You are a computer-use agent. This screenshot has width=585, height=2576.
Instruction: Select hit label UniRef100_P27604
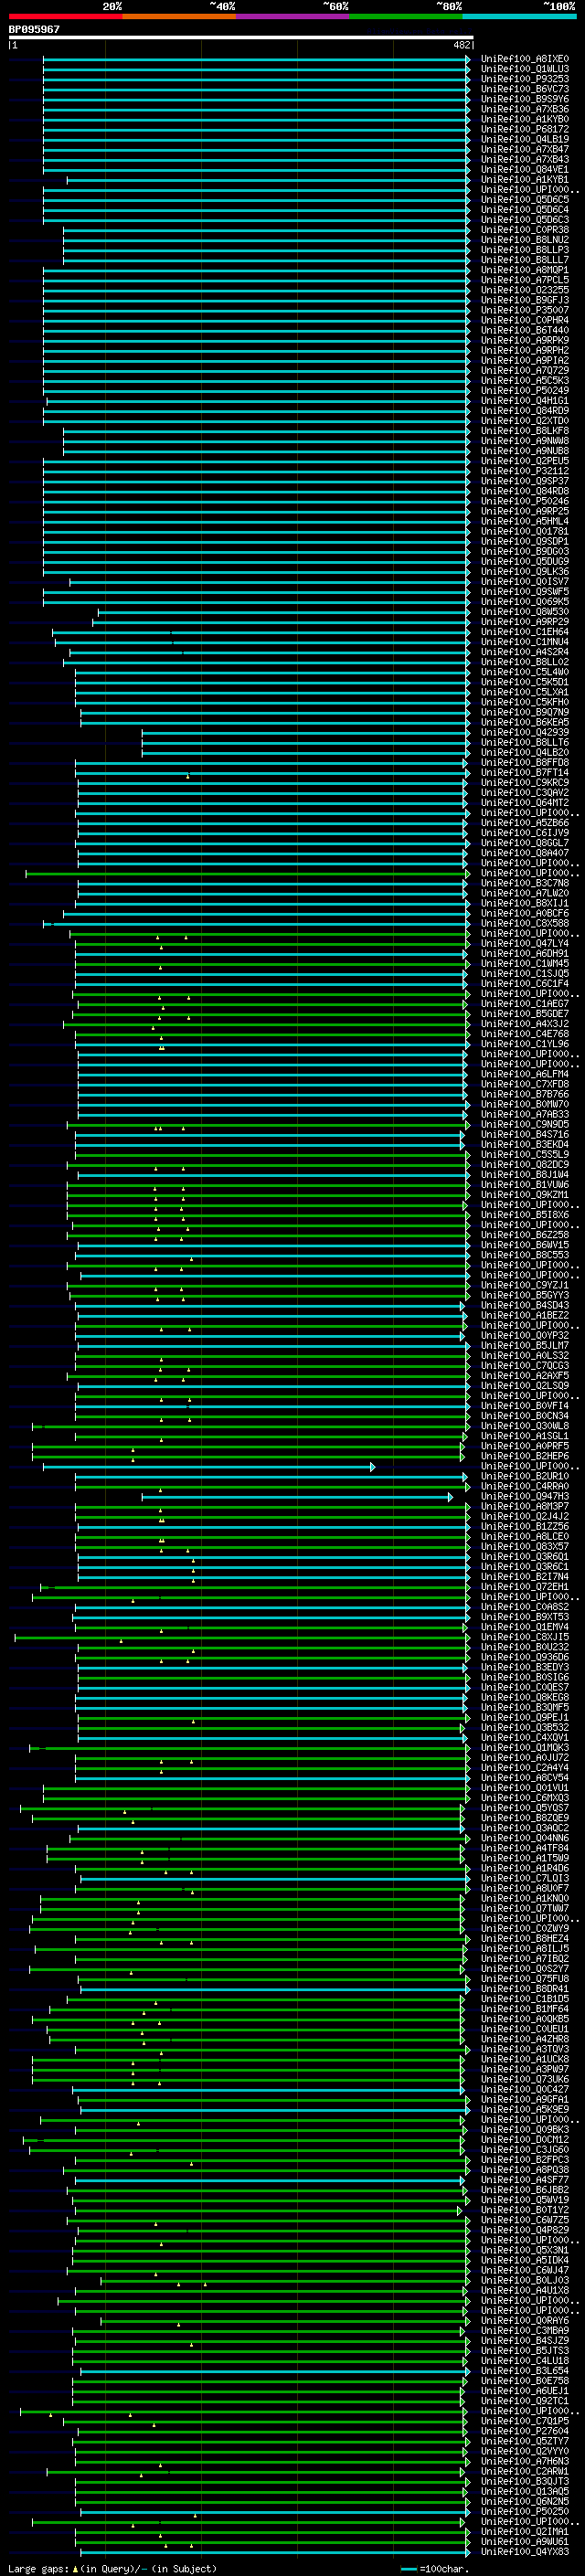(524, 2431)
